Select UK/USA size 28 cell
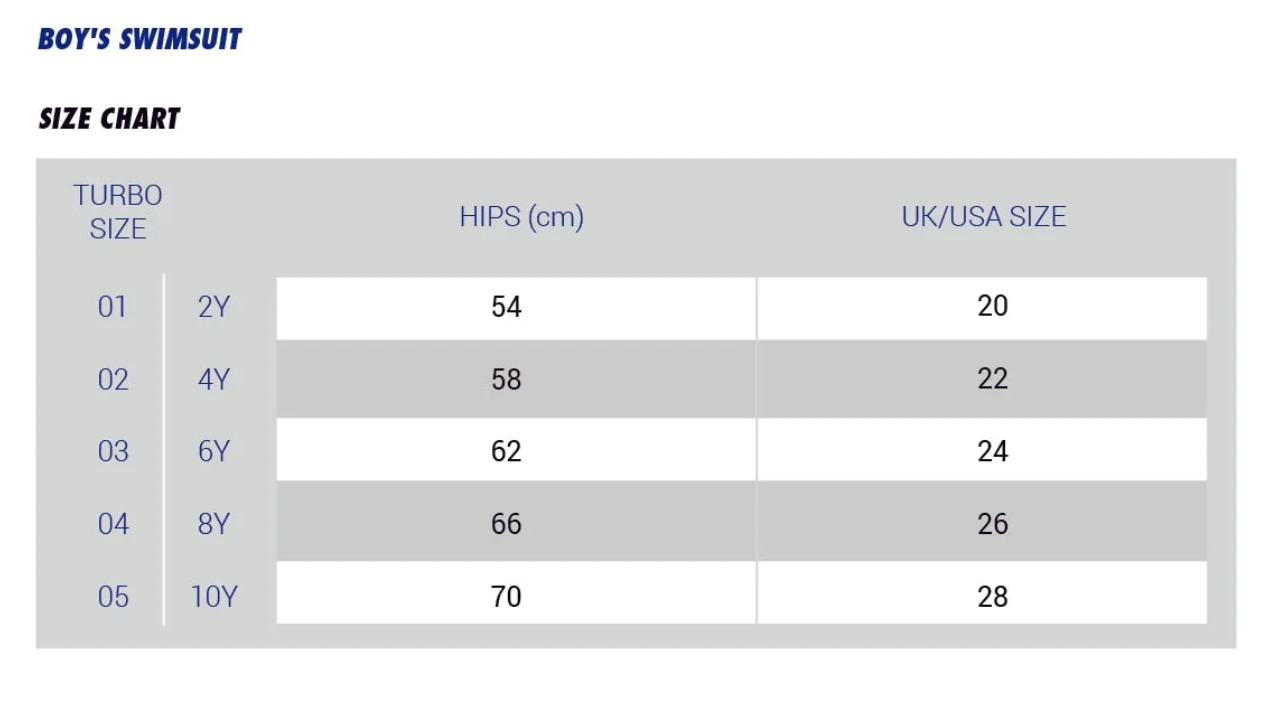This screenshot has width=1280, height=706. tap(992, 597)
